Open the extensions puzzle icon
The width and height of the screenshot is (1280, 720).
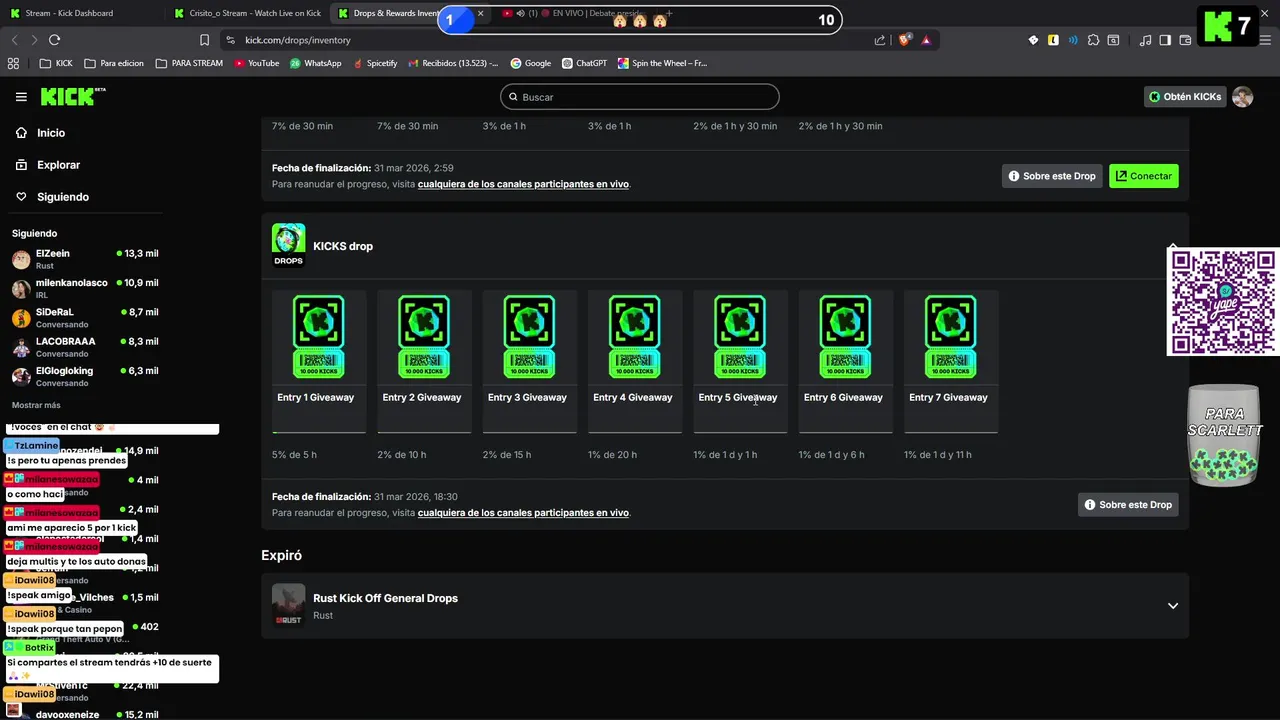click(1093, 40)
